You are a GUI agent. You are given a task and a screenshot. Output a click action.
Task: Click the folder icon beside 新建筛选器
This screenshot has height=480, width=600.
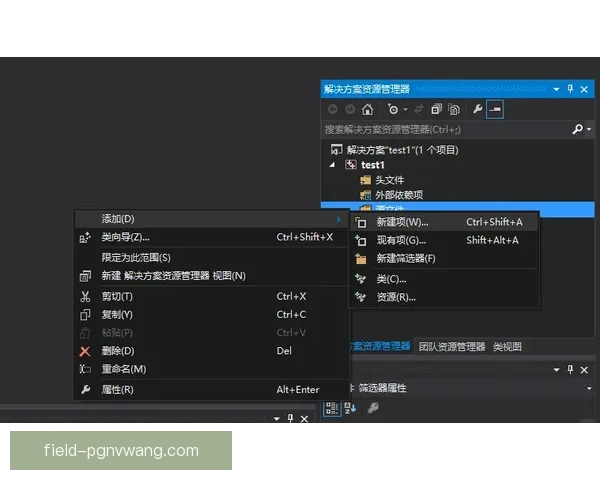(360, 259)
